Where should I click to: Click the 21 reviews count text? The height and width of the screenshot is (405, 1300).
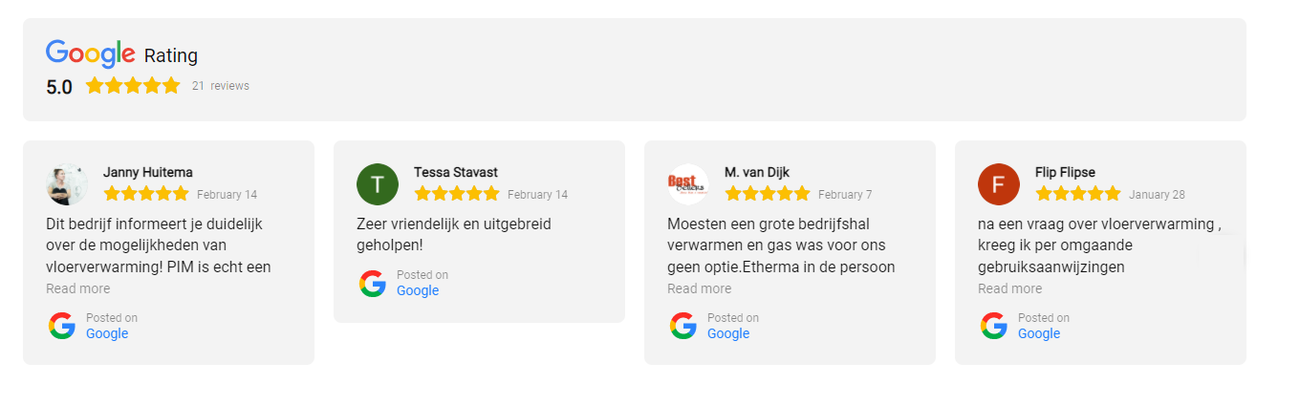[x=220, y=86]
